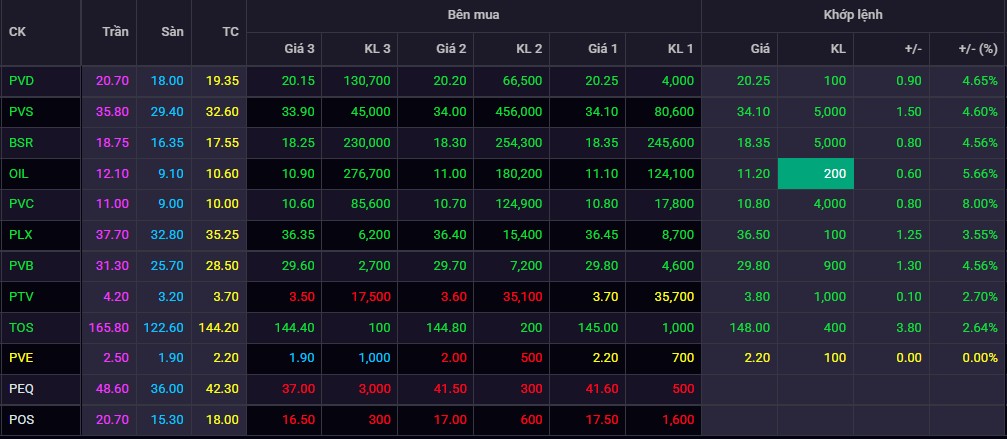Image resolution: width=1007 pixels, height=439 pixels.
Task: Sort by the +/- (%) column header
Action: point(977,47)
